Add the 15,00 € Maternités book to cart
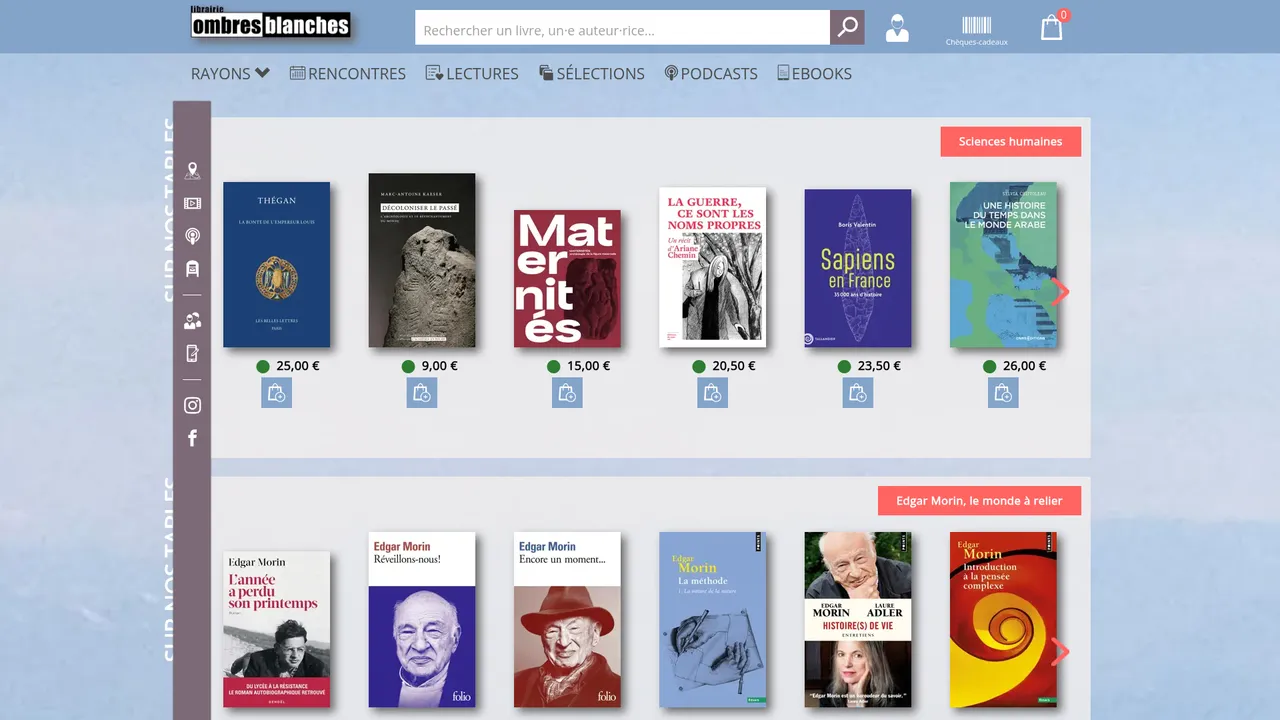The height and width of the screenshot is (720, 1280). [567, 393]
